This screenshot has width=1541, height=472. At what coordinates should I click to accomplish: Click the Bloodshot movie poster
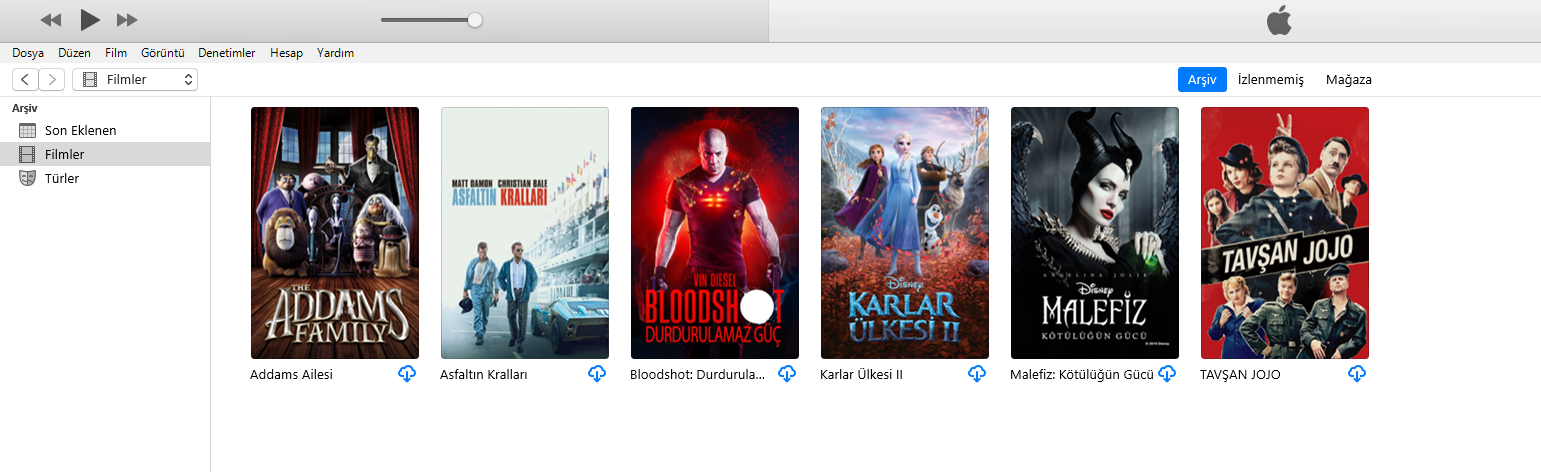[x=715, y=233]
